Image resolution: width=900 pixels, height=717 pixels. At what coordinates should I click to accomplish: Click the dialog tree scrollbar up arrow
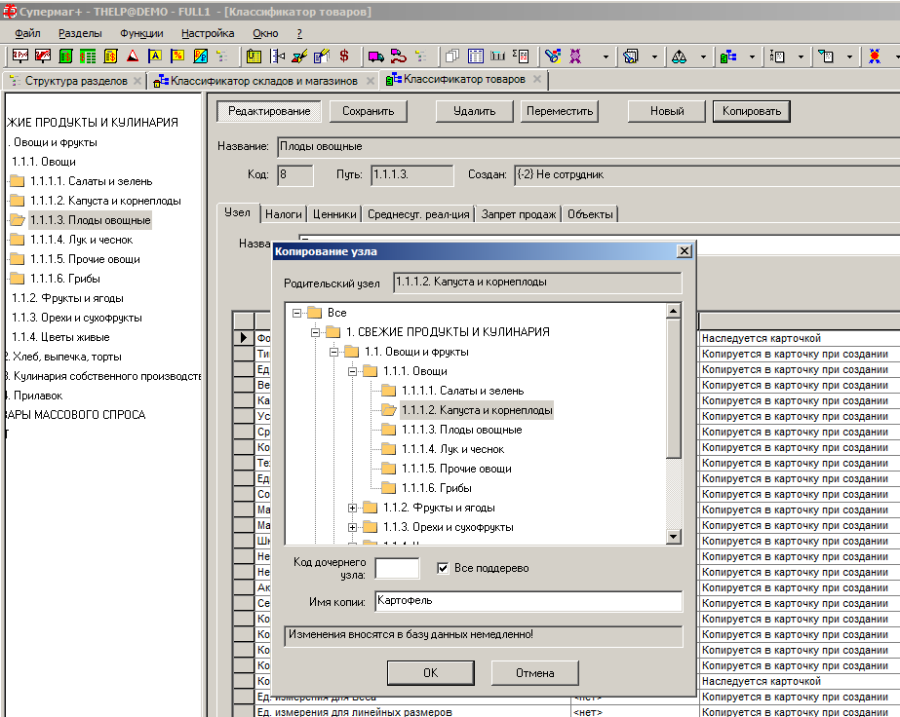coord(673,311)
